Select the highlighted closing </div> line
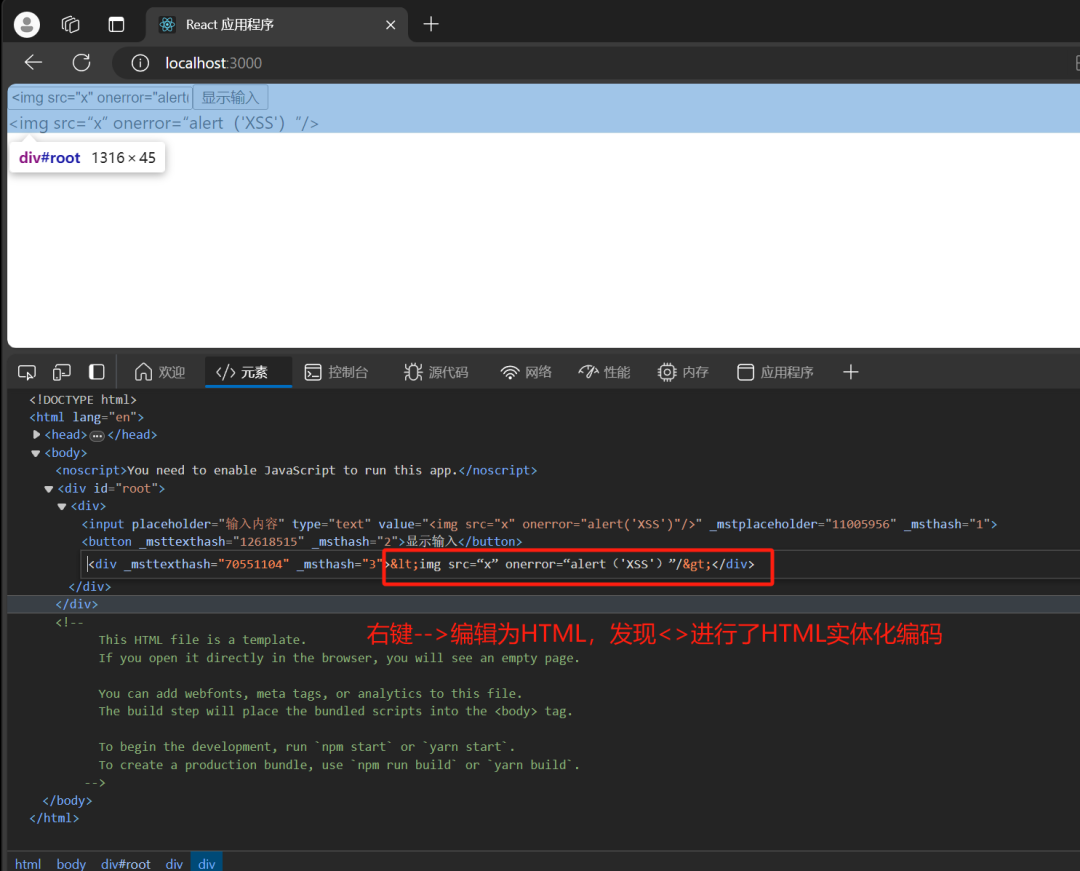1080x871 pixels. coord(76,604)
